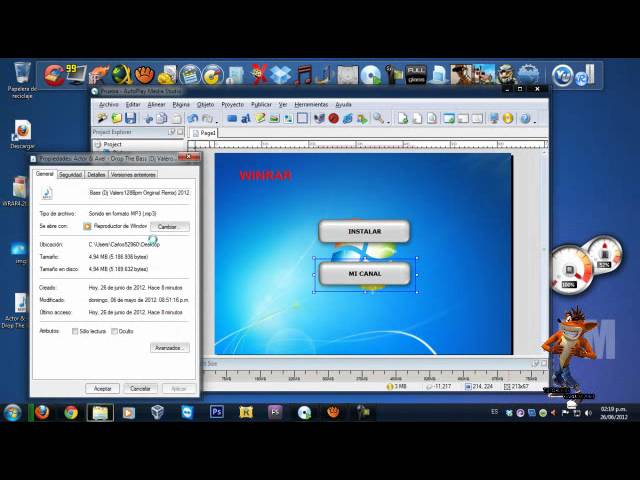Tick the Oculto checkbox
The image size is (640, 480).
[x=114, y=331]
